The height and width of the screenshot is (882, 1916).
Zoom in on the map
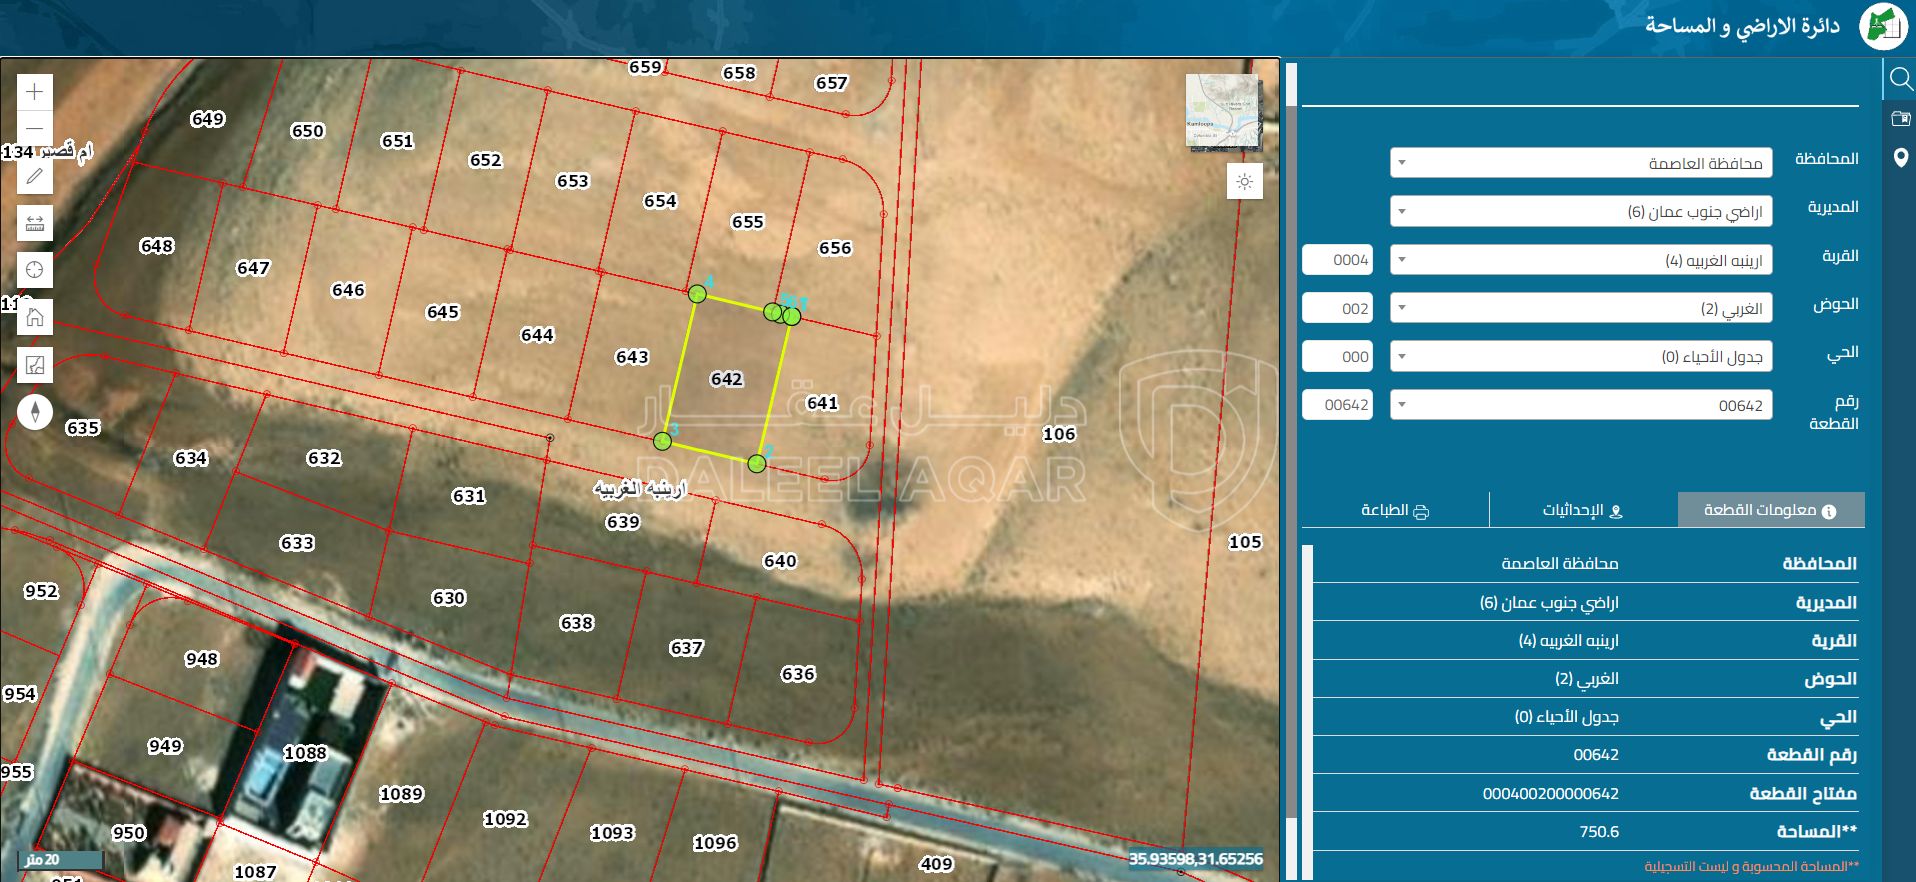35,92
